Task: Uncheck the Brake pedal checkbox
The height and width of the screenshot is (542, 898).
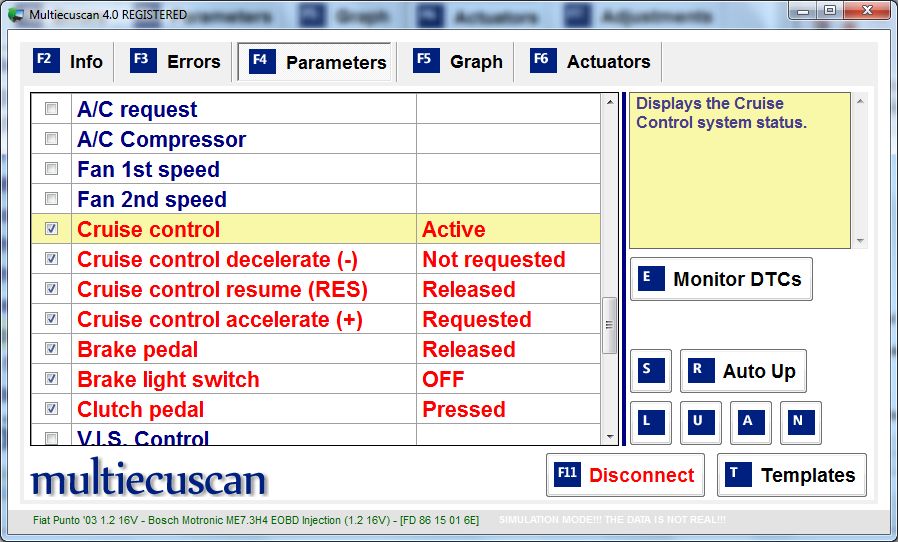Action: (52, 348)
